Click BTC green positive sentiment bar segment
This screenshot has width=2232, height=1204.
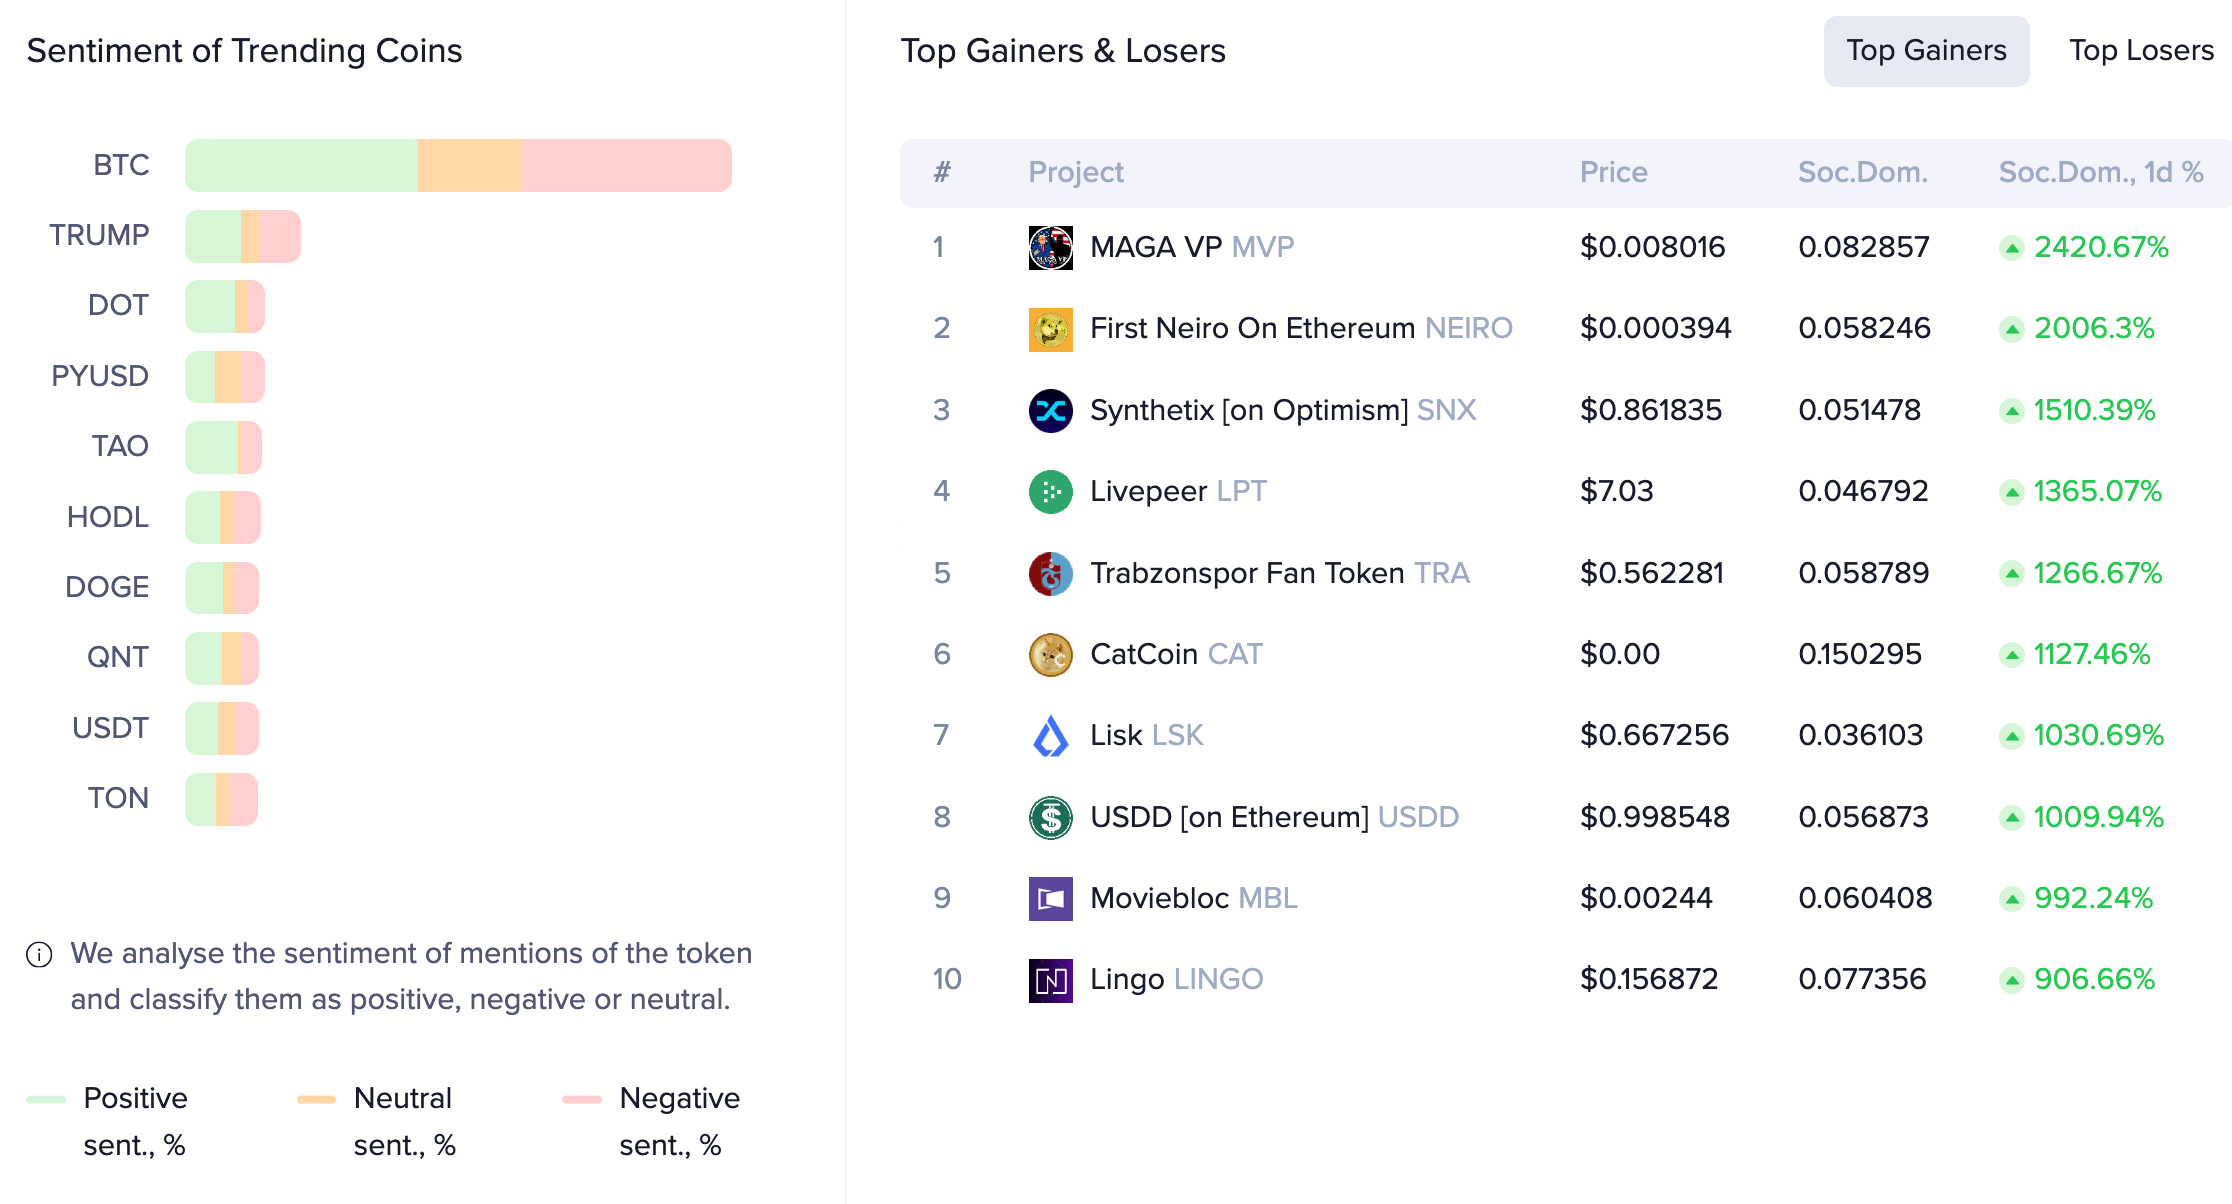[301, 165]
